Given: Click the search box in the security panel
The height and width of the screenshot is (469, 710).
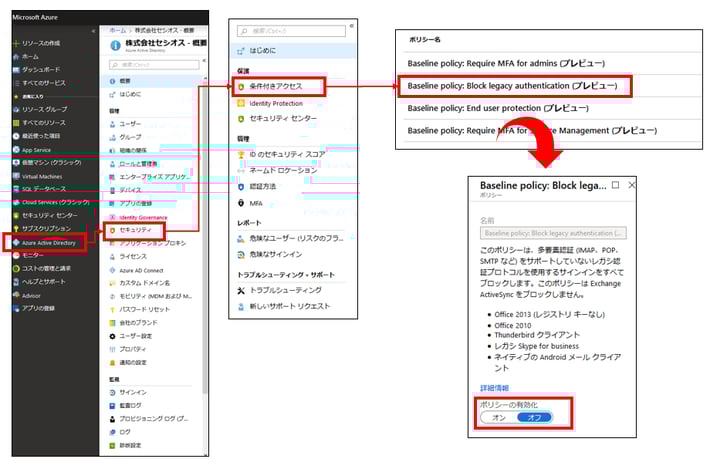Looking at the screenshot, I should (291, 31).
